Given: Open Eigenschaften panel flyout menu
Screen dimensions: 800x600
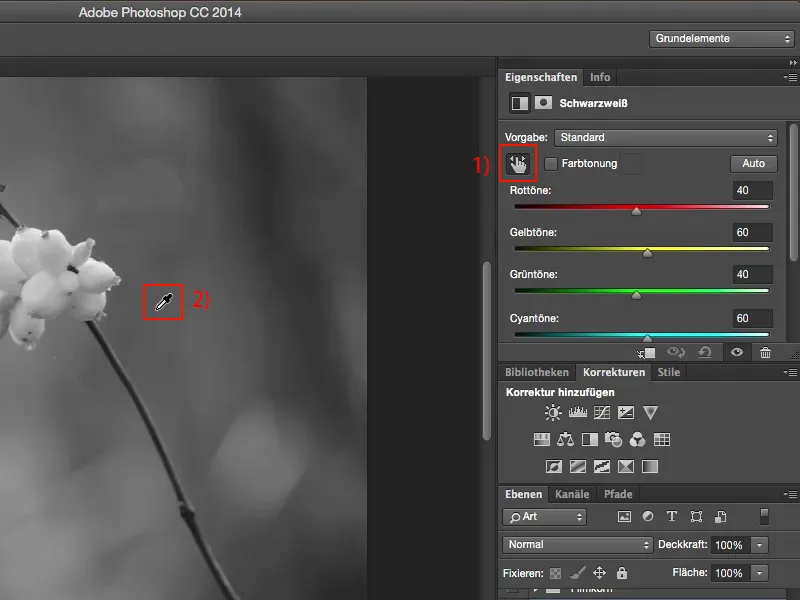Looking at the screenshot, I should click(x=790, y=78).
